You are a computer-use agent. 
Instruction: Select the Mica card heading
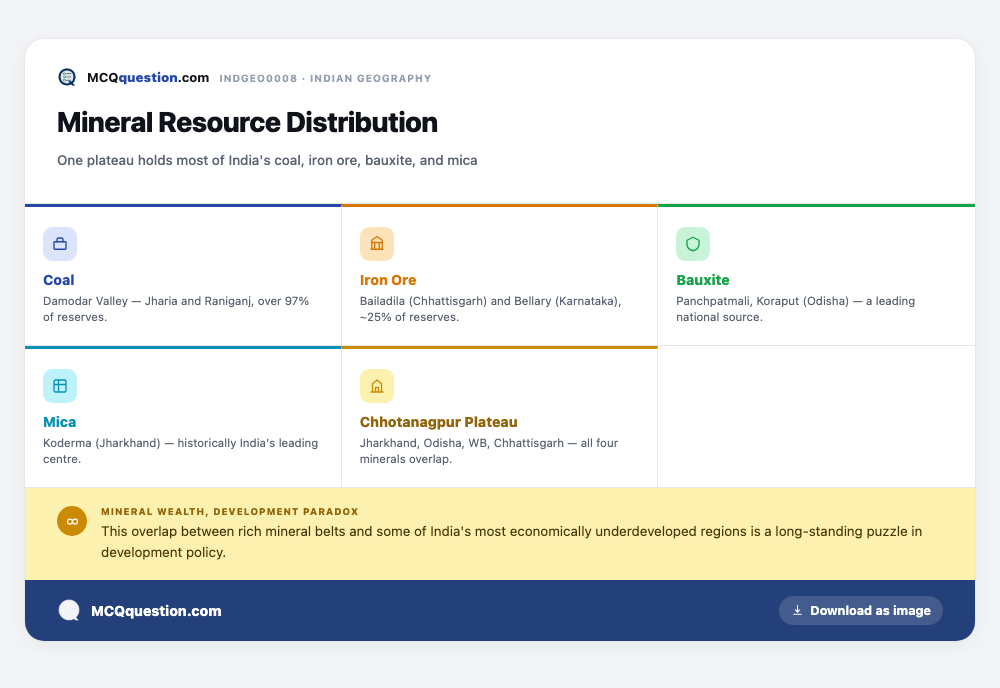coord(59,422)
